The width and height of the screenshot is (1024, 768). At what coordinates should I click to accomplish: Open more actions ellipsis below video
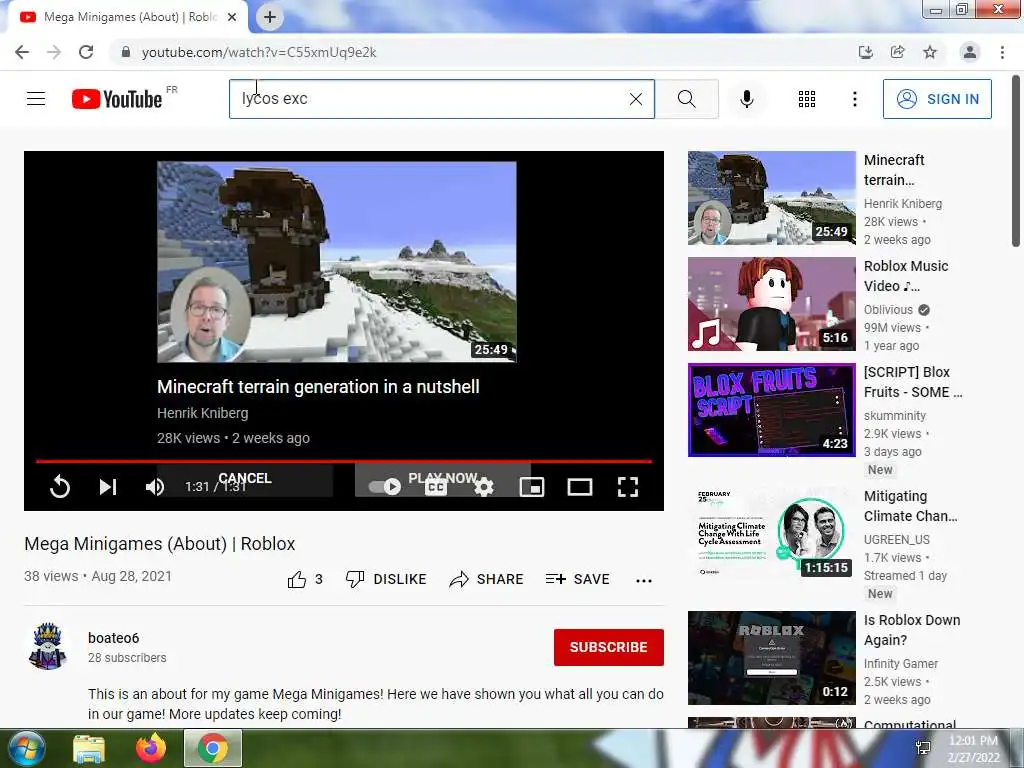[x=644, y=581]
